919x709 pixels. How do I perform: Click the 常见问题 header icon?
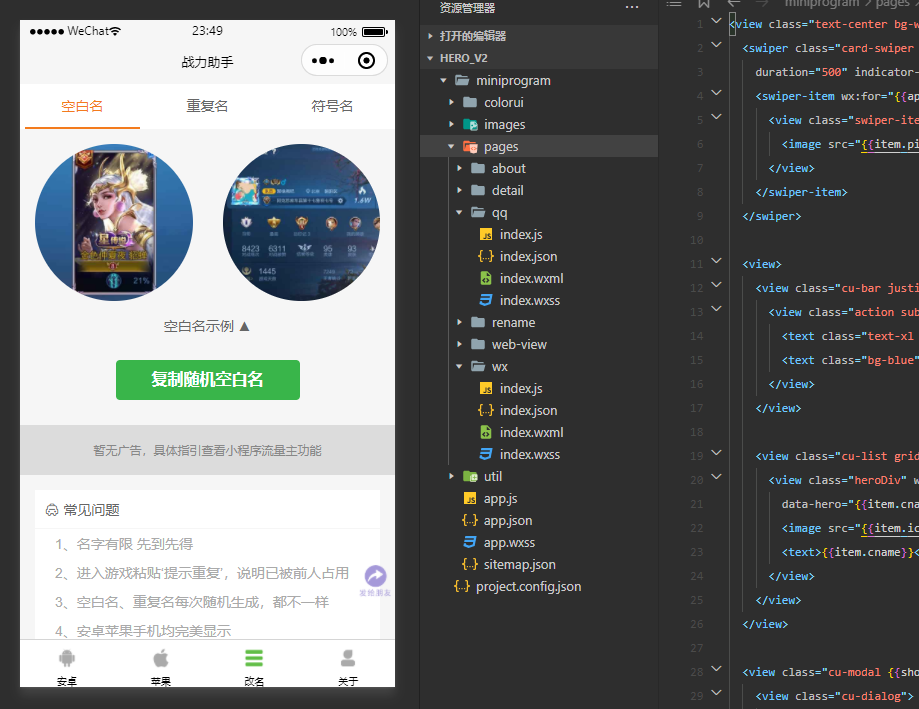pyautogui.click(x=52, y=510)
